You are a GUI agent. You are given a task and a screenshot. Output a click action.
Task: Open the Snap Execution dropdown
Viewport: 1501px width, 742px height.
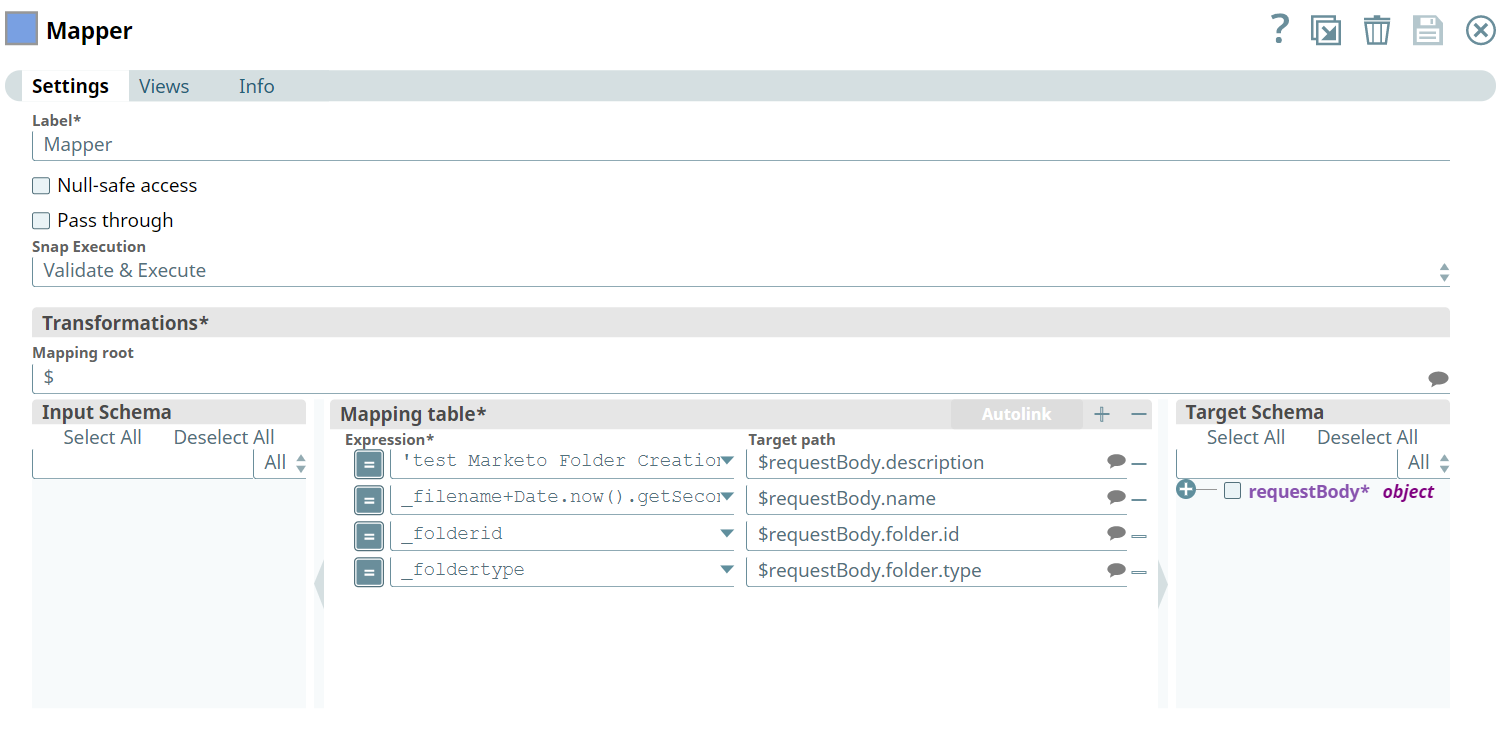[741, 271]
